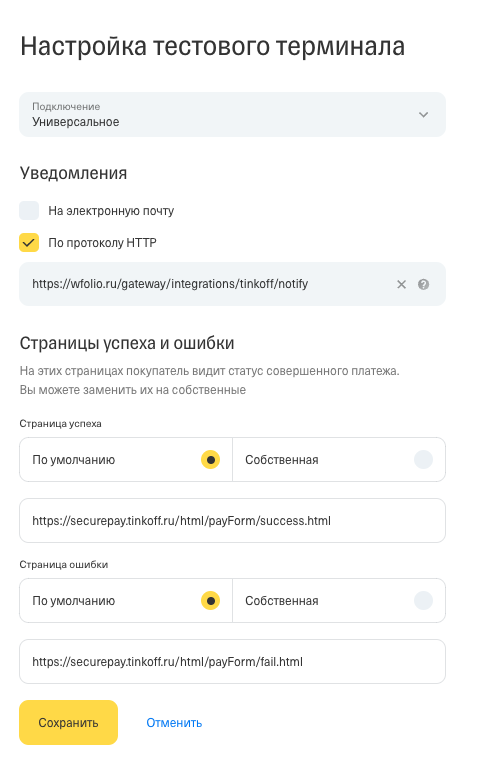This screenshot has width=480, height=769.
Task: Click the Отменить link
Action: [x=174, y=722]
